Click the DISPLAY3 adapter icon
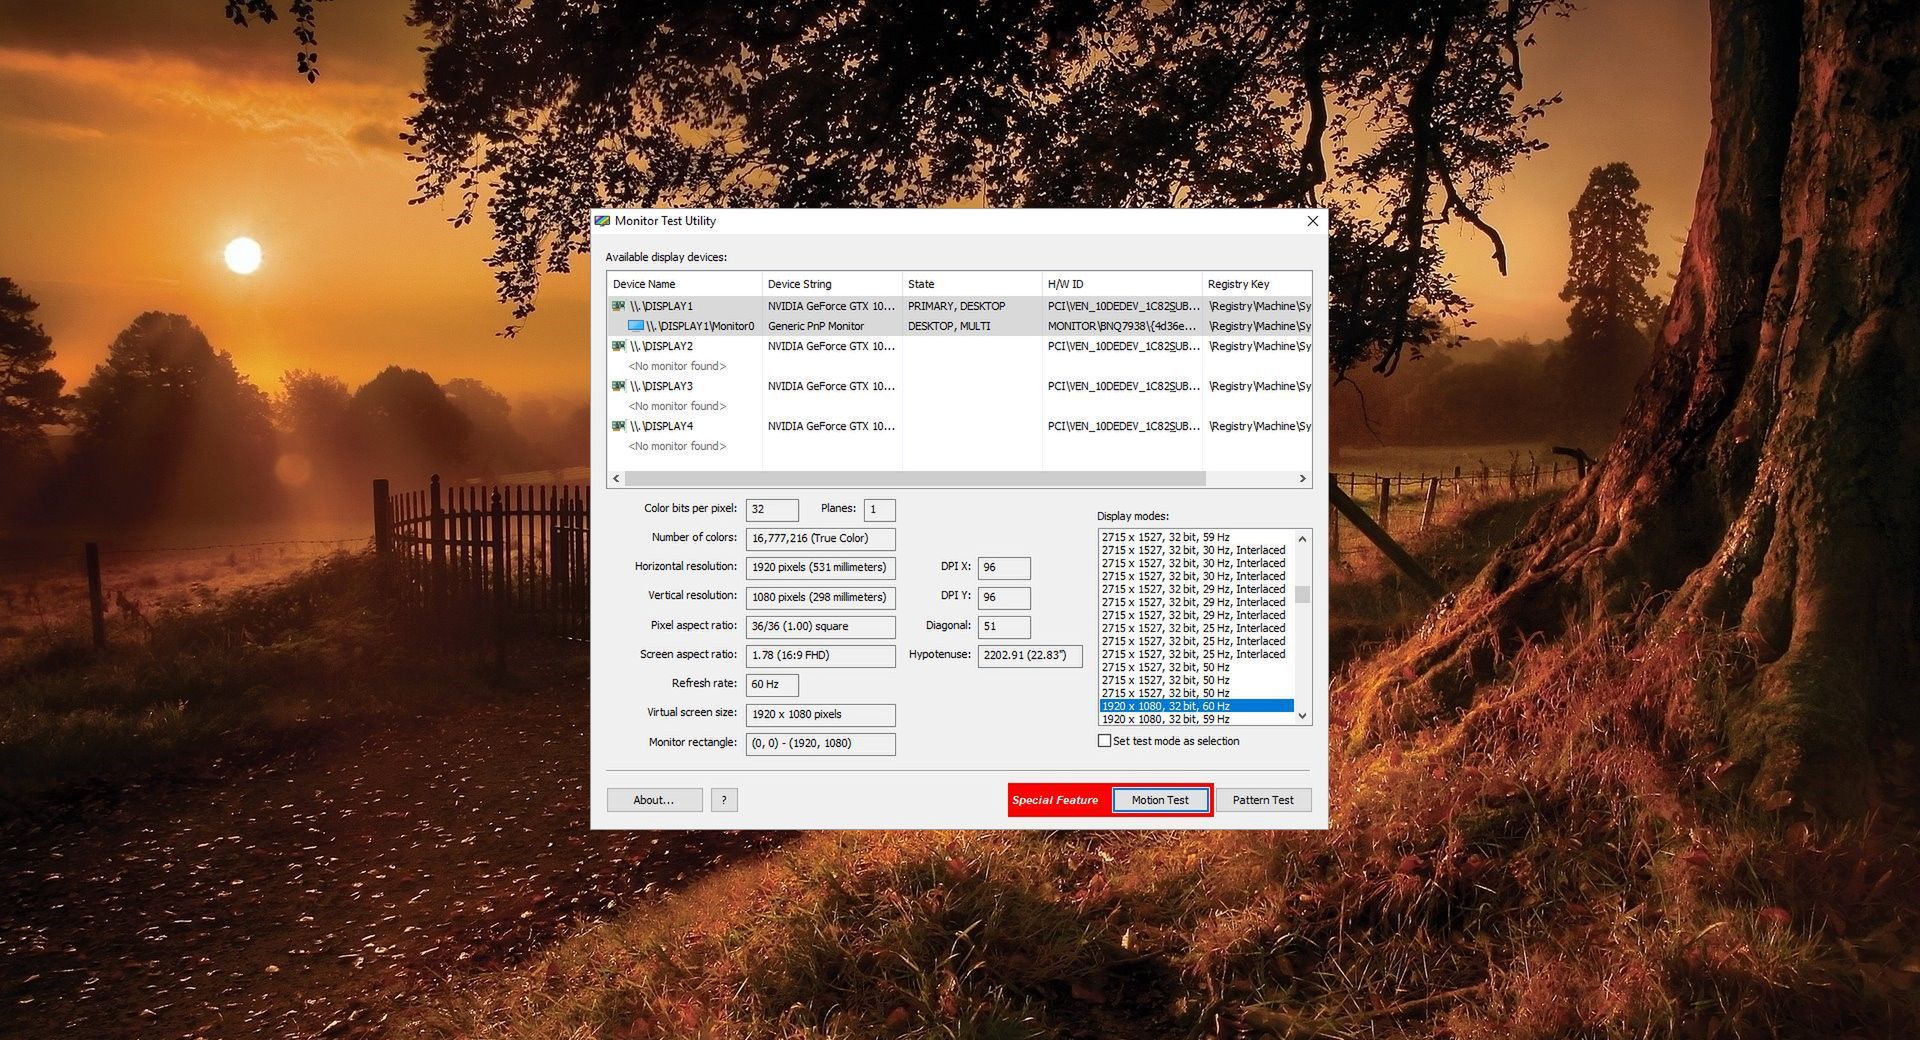Viewport: 1920px width, 1040px height. (x=617, y=386)
